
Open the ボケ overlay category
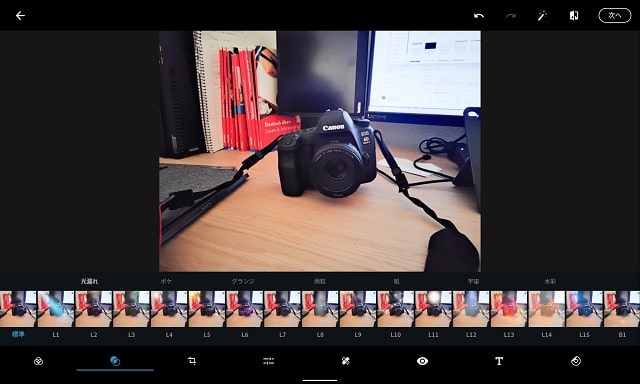(x=166, y=281)
